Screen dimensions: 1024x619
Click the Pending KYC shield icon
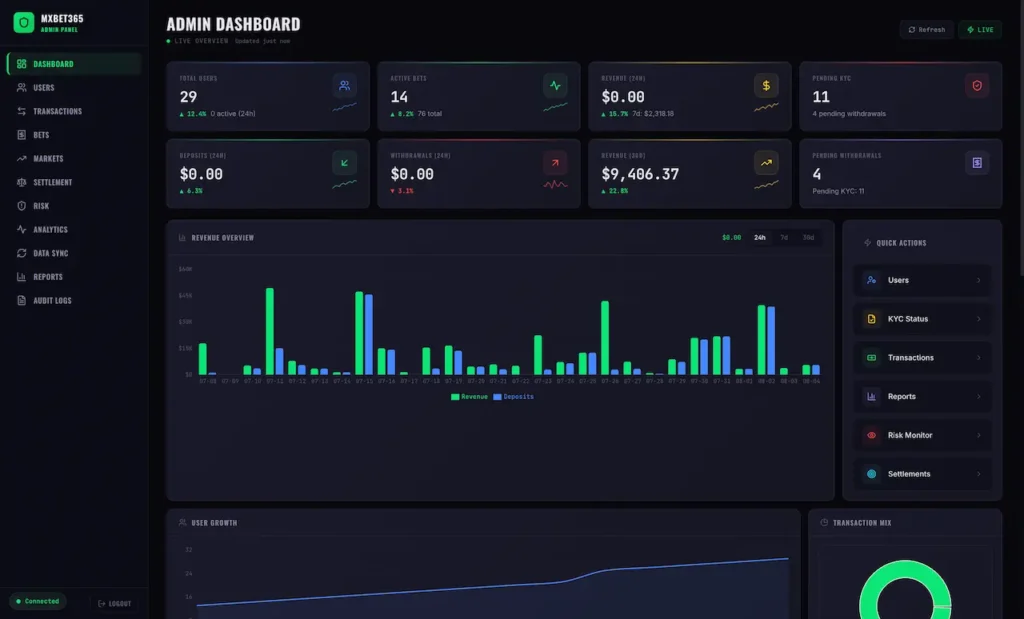coord(977,86)
